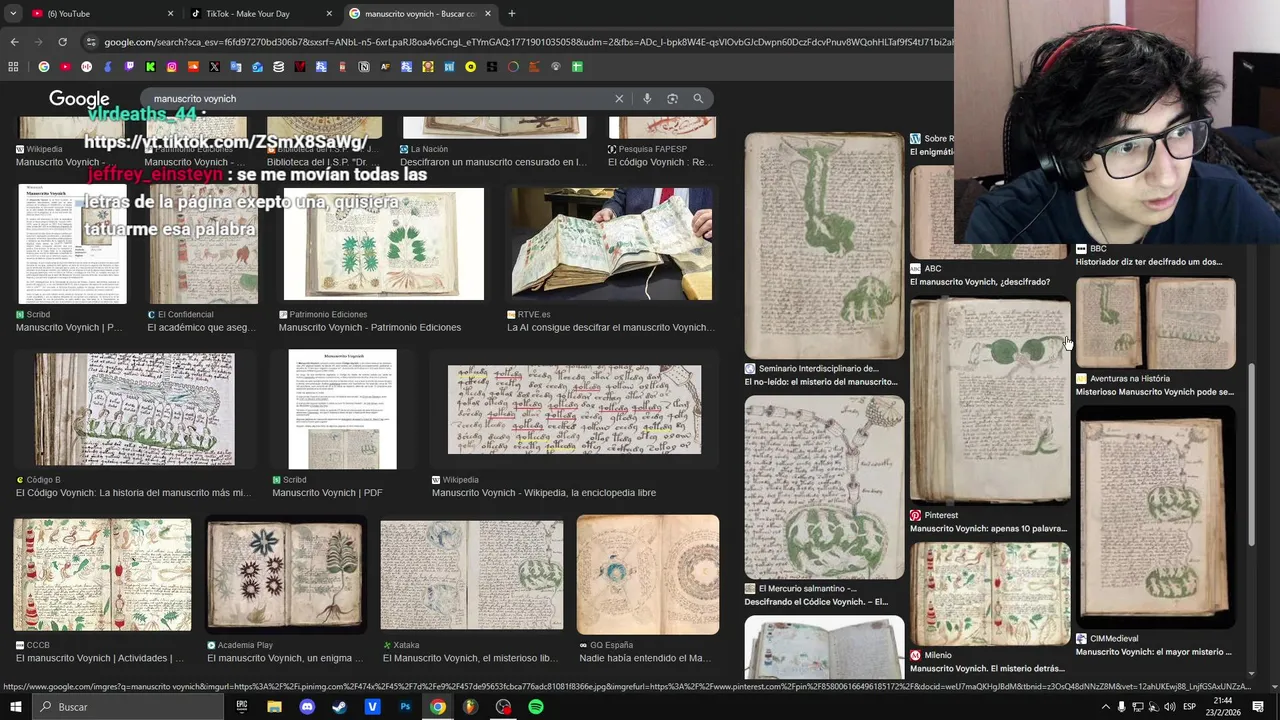Image resolution: width=1280 pixels, height=720 pixels.
Task: Click the Google apps grid in bookmarks bar
Action: [x=13, y=67]
